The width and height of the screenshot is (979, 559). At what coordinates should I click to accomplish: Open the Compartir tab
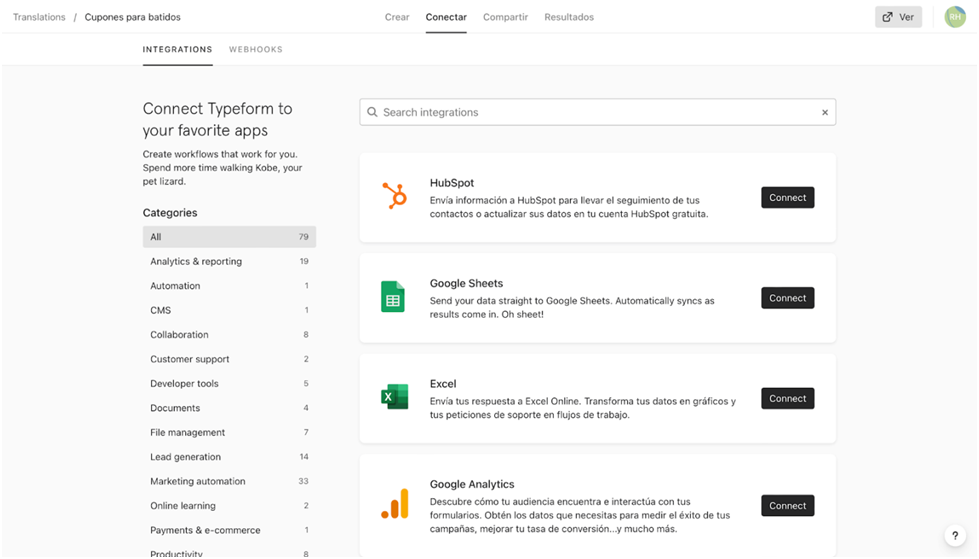tap(505, 17)
